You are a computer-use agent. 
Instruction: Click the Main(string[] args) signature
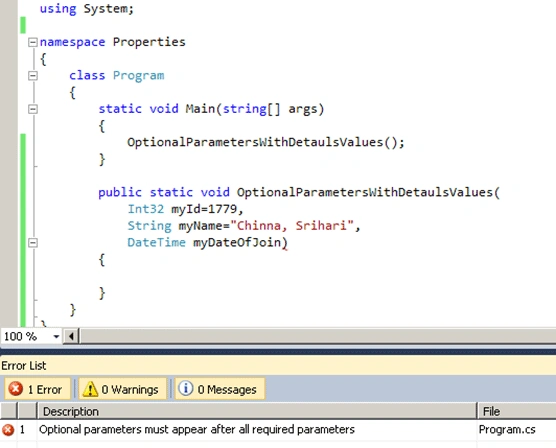tap(255, 109)
